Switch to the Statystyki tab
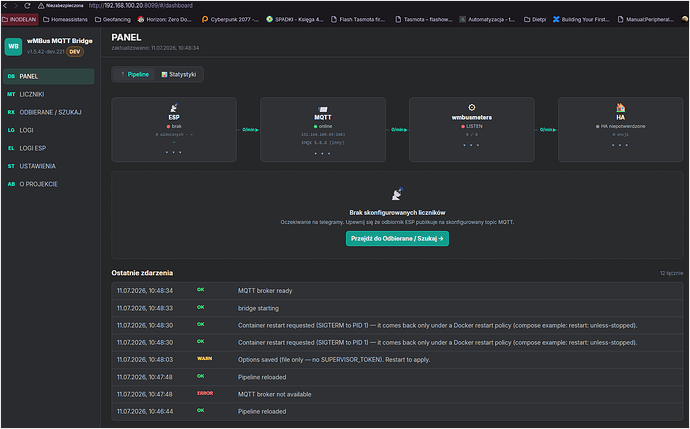Screen dimensions: 690x429 (179, 74)
